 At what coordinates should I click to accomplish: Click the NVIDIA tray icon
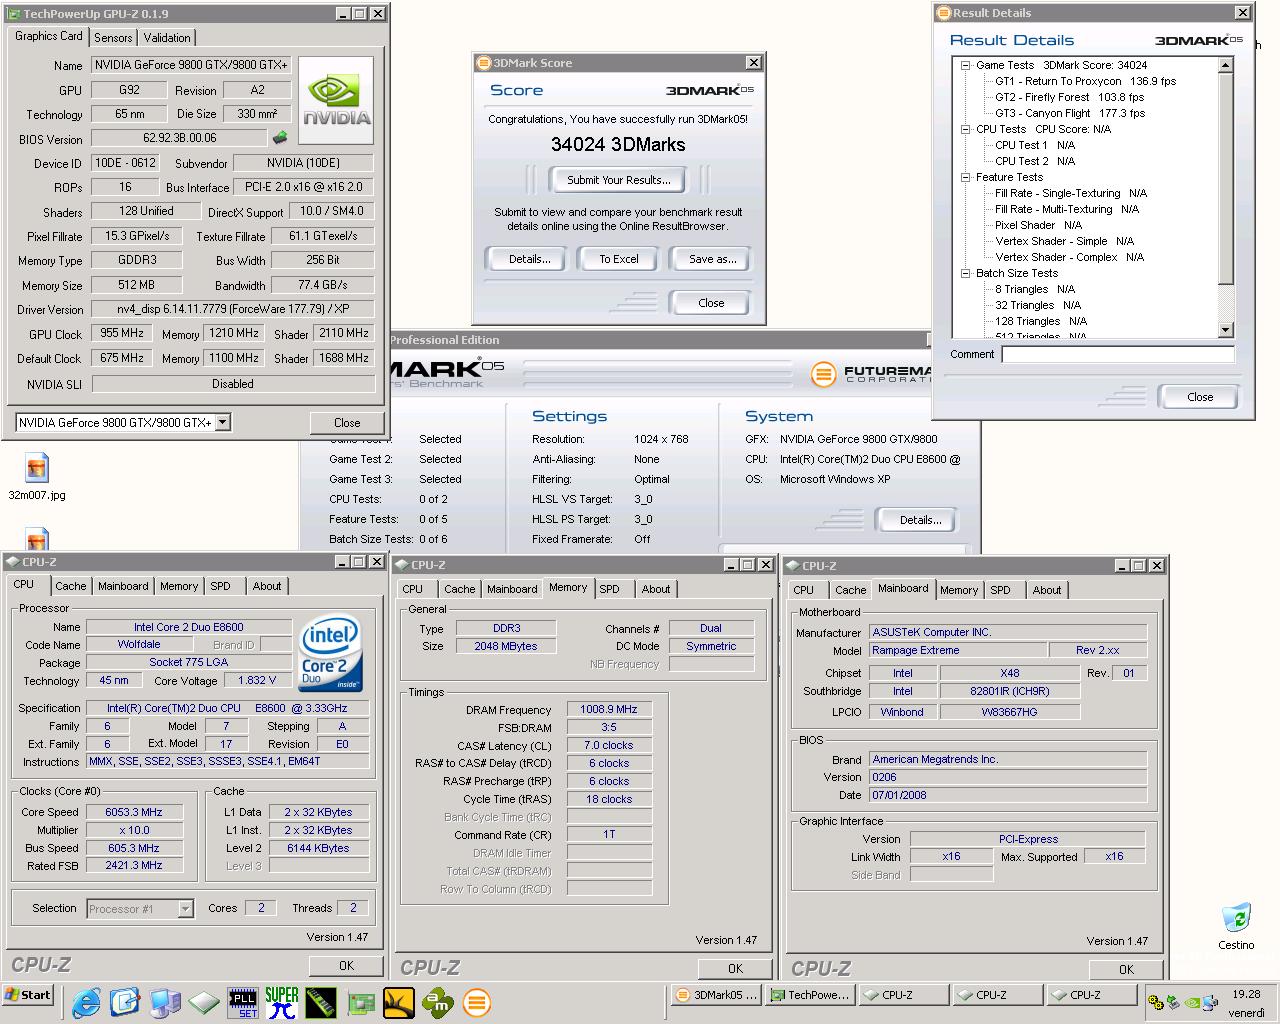pyautogui.click(x=1193, y=1002)
